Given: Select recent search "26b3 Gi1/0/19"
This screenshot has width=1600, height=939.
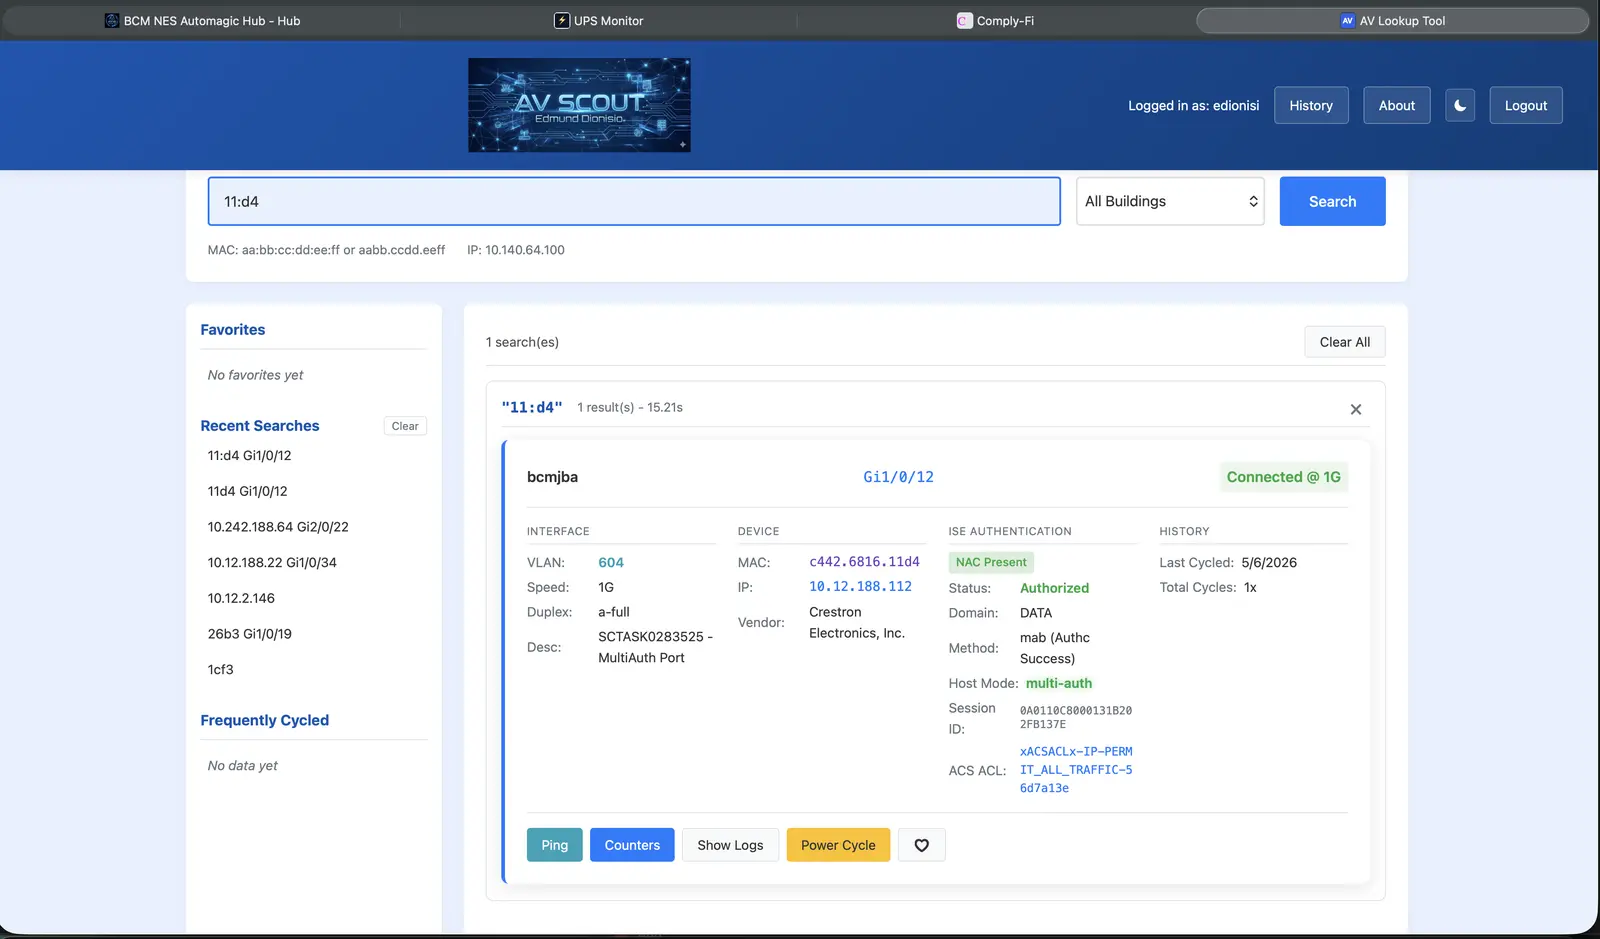Looking at the screenshot, I should 250,634.
